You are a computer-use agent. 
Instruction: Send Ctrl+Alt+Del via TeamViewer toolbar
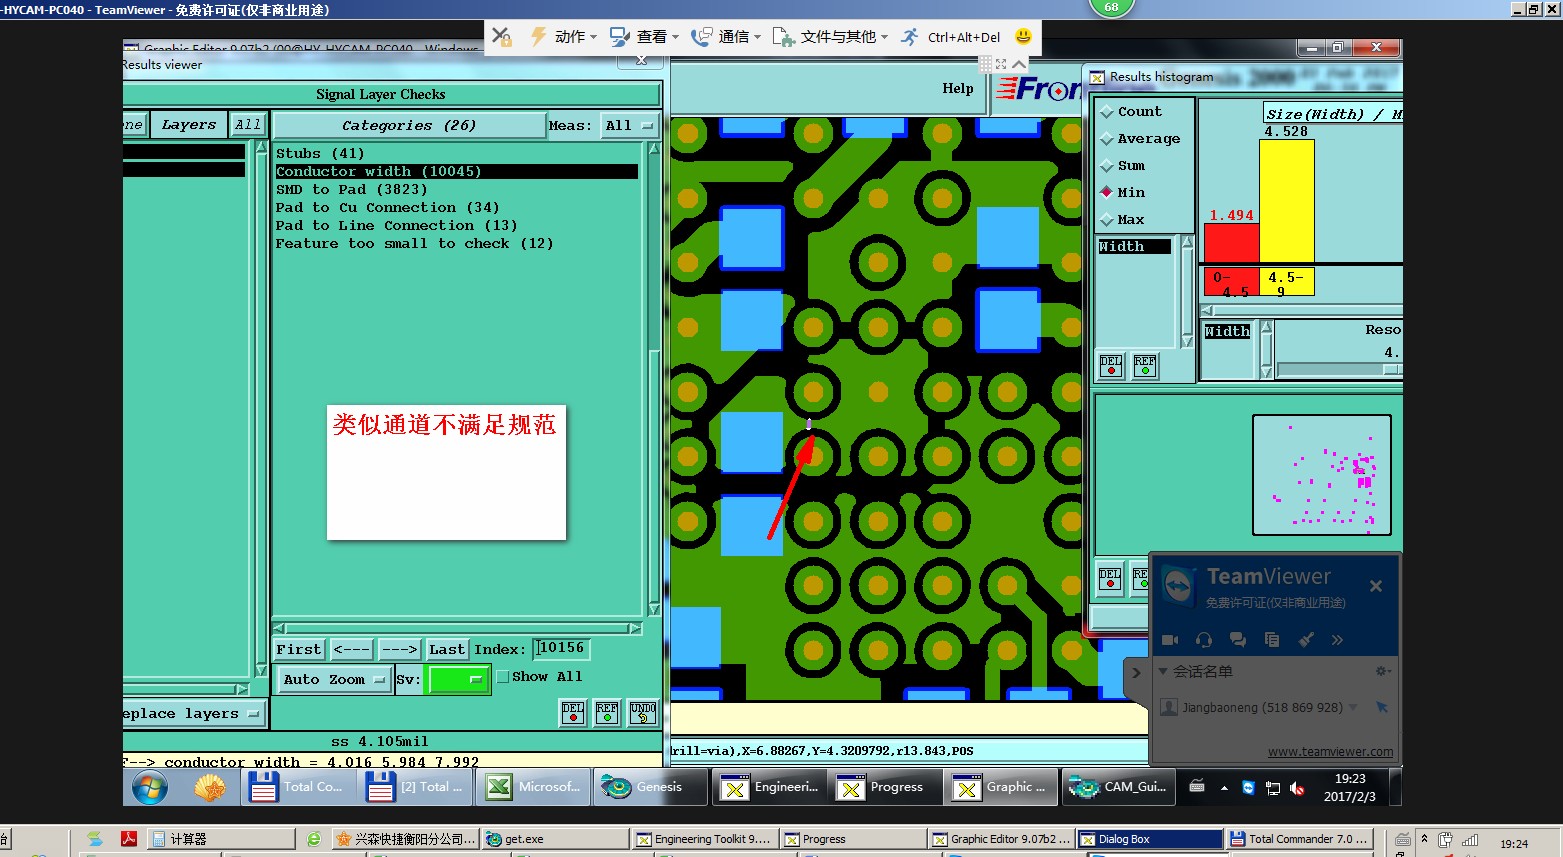click(x=951, y=37)
